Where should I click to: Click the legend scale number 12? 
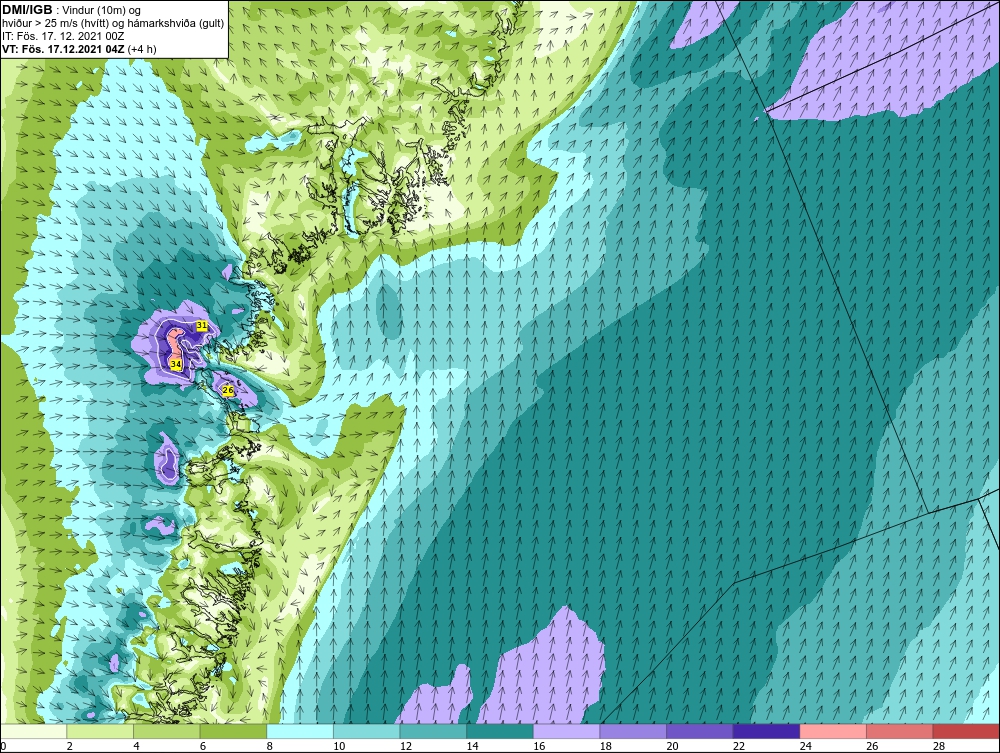(x=406, y=746)
